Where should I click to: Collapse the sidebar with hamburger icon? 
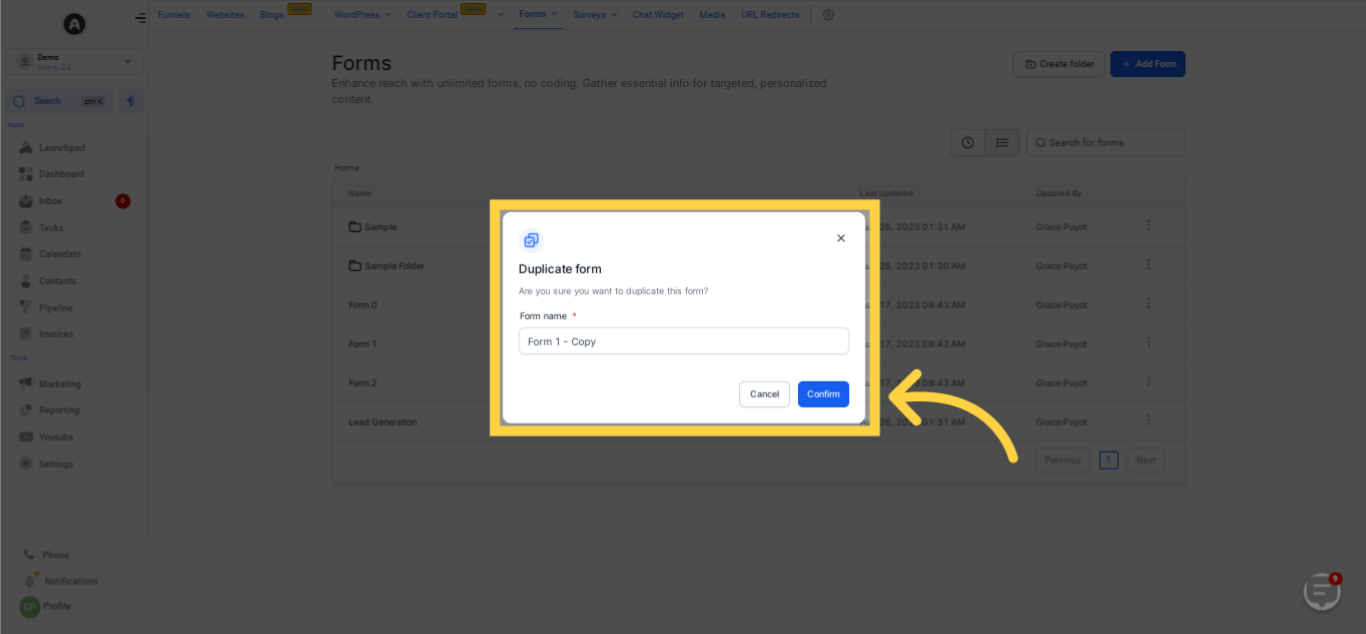(x=140, y=18)
